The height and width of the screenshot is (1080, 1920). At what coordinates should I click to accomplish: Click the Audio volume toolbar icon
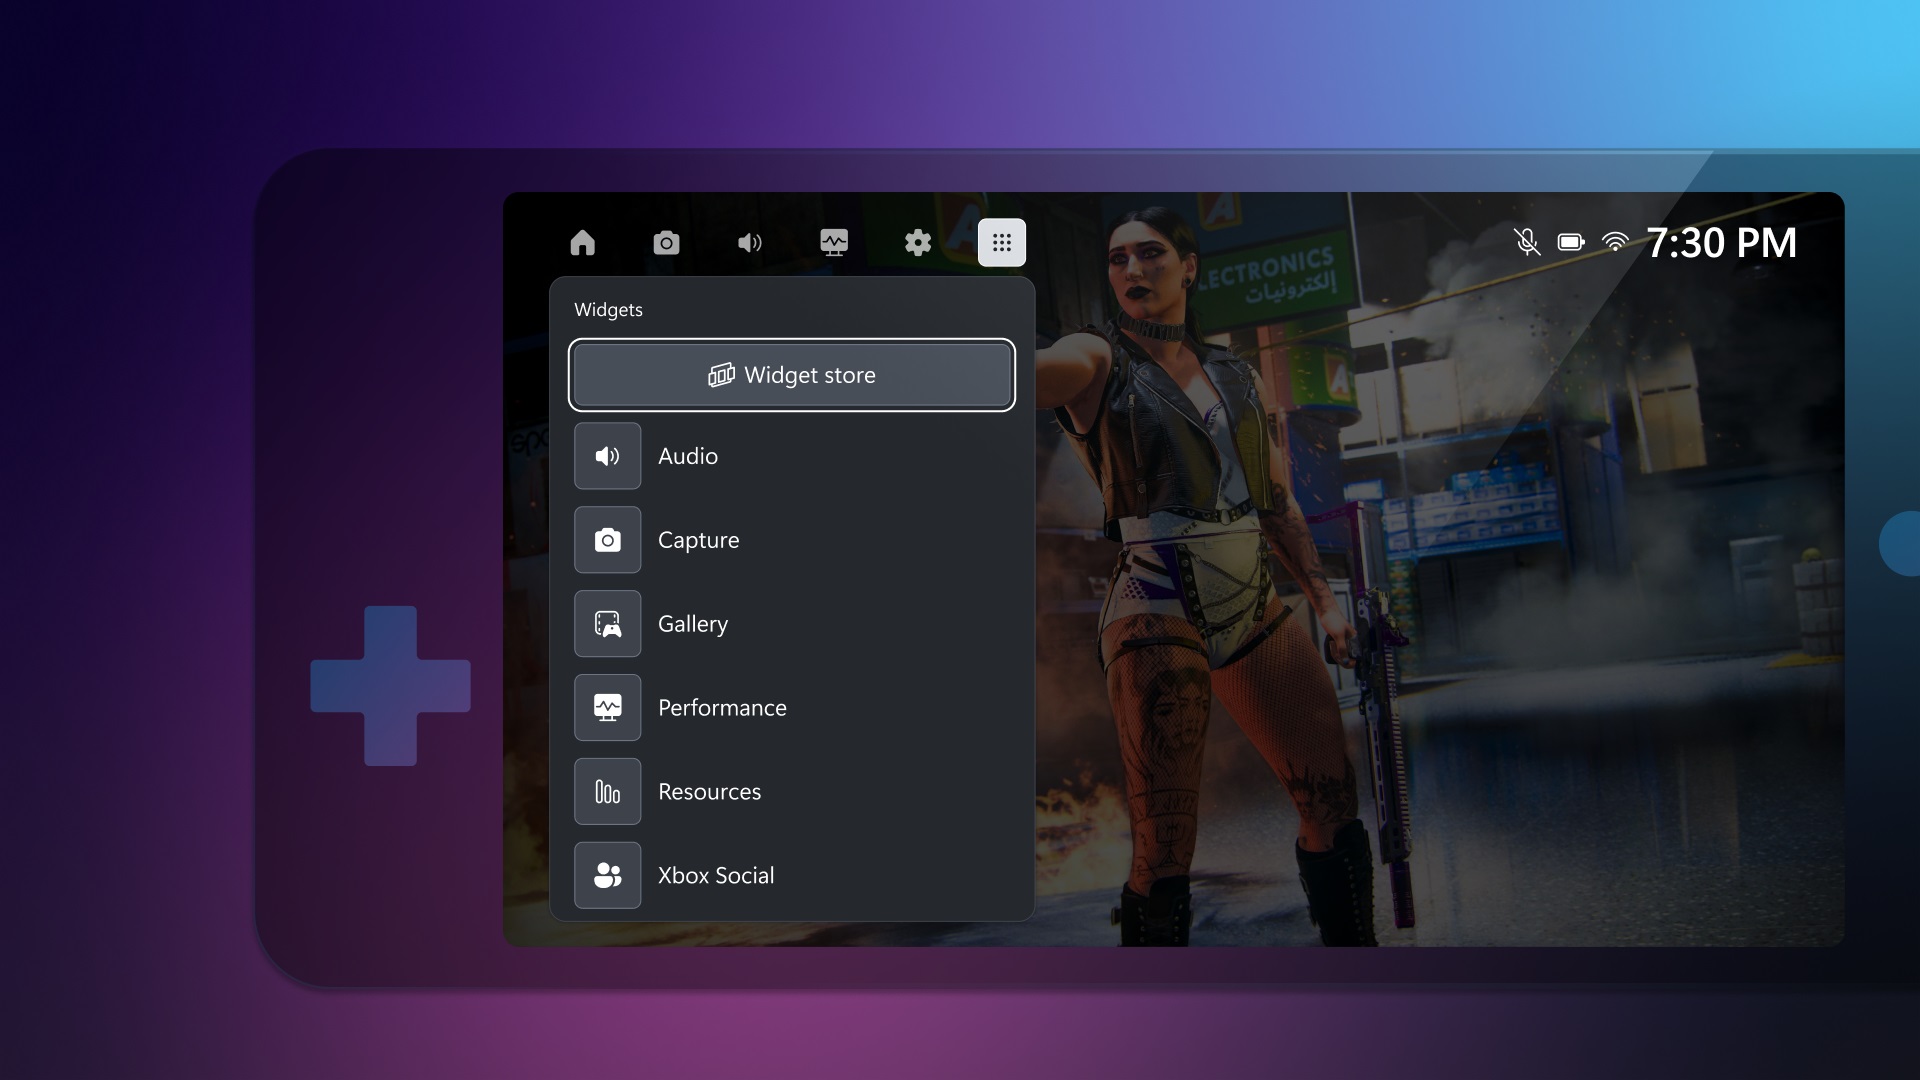point(750,241)
